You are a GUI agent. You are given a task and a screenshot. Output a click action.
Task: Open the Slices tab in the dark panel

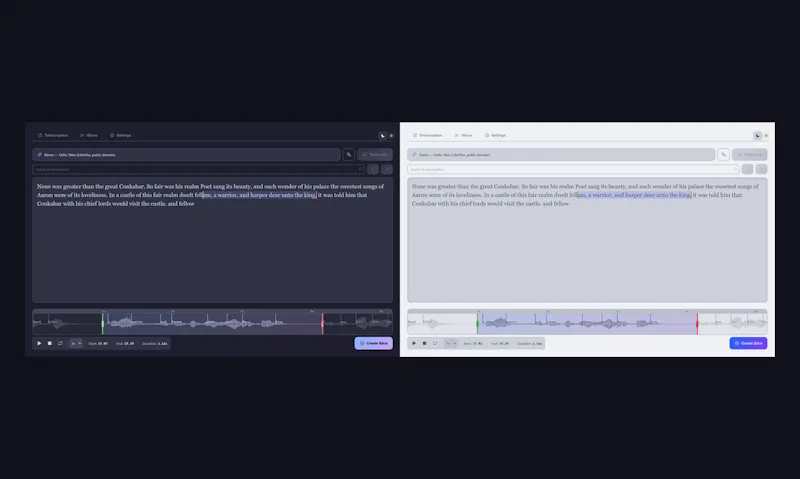pyautogui.click(x=89, y=135)
